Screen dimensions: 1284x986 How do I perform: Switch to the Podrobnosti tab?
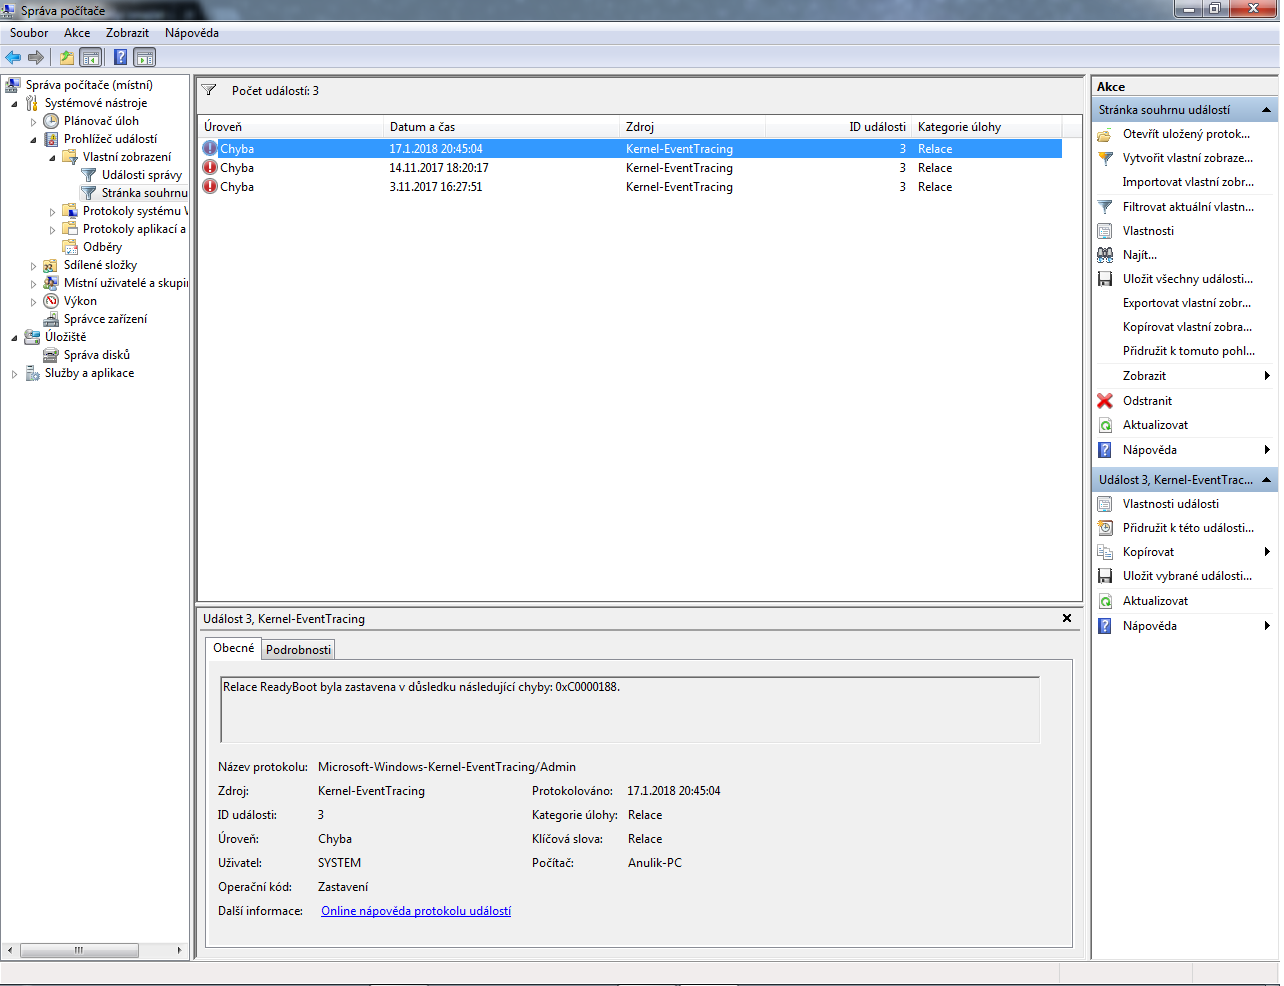click(298, 649)
